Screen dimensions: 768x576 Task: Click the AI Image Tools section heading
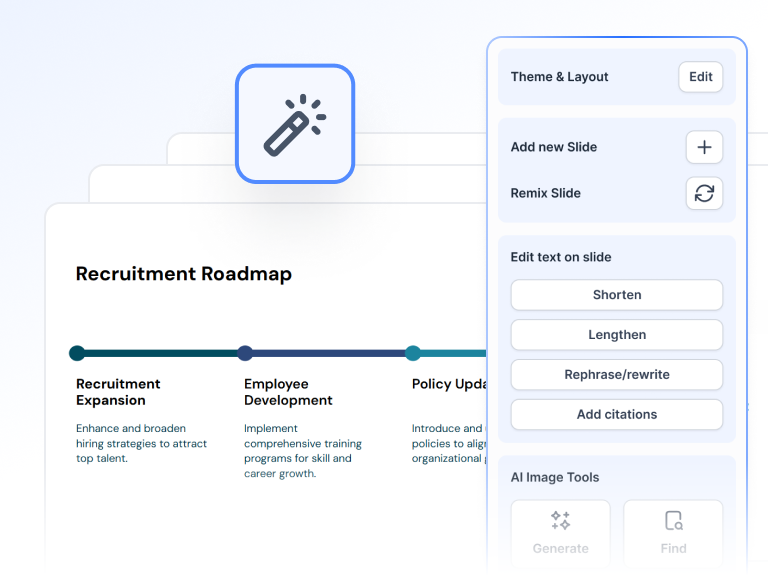pyautogui.click(x=555, y=478)
